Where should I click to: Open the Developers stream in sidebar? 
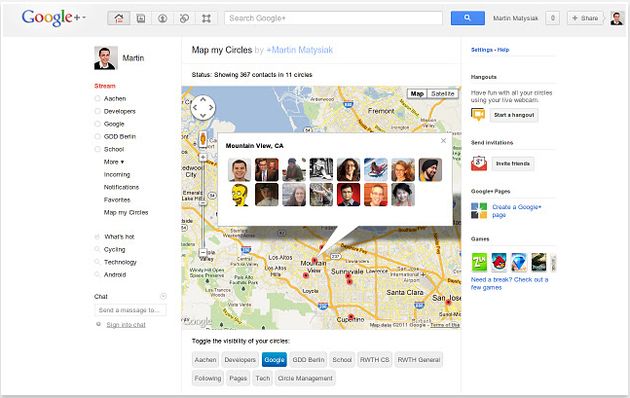pos(120,111)
